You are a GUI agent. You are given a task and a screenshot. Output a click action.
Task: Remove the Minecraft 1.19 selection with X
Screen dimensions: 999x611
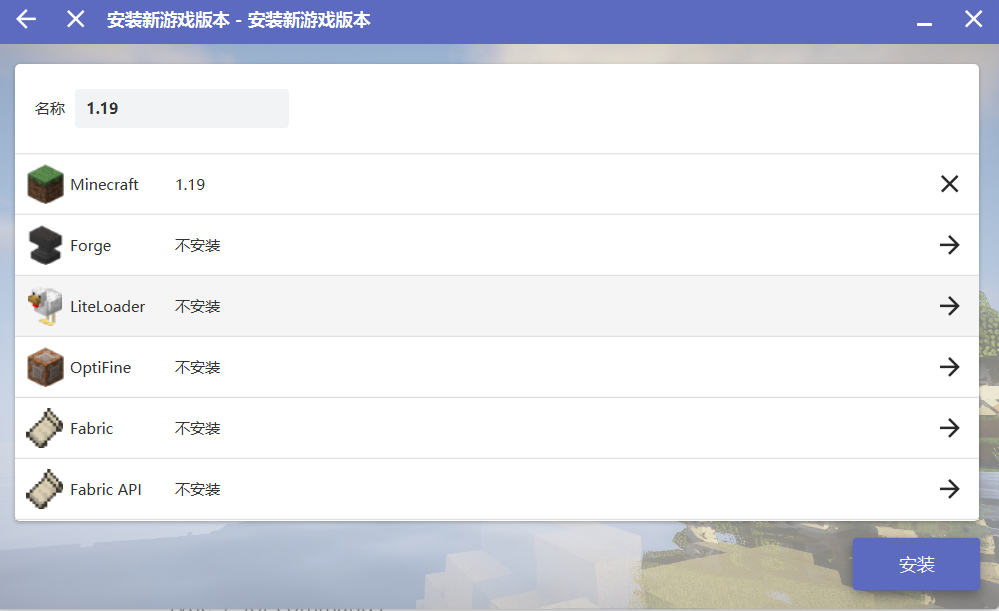[x=949, y=183]
